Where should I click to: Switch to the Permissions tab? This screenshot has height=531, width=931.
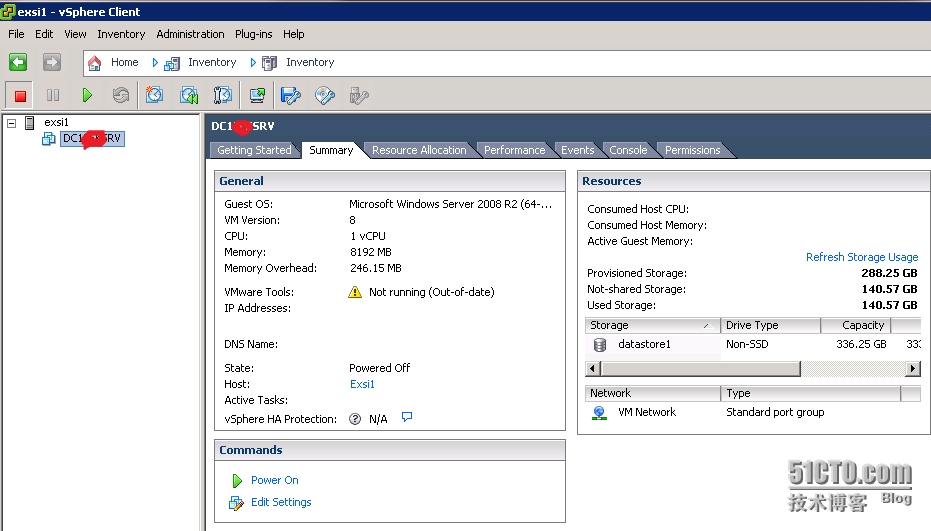point(692,150)
